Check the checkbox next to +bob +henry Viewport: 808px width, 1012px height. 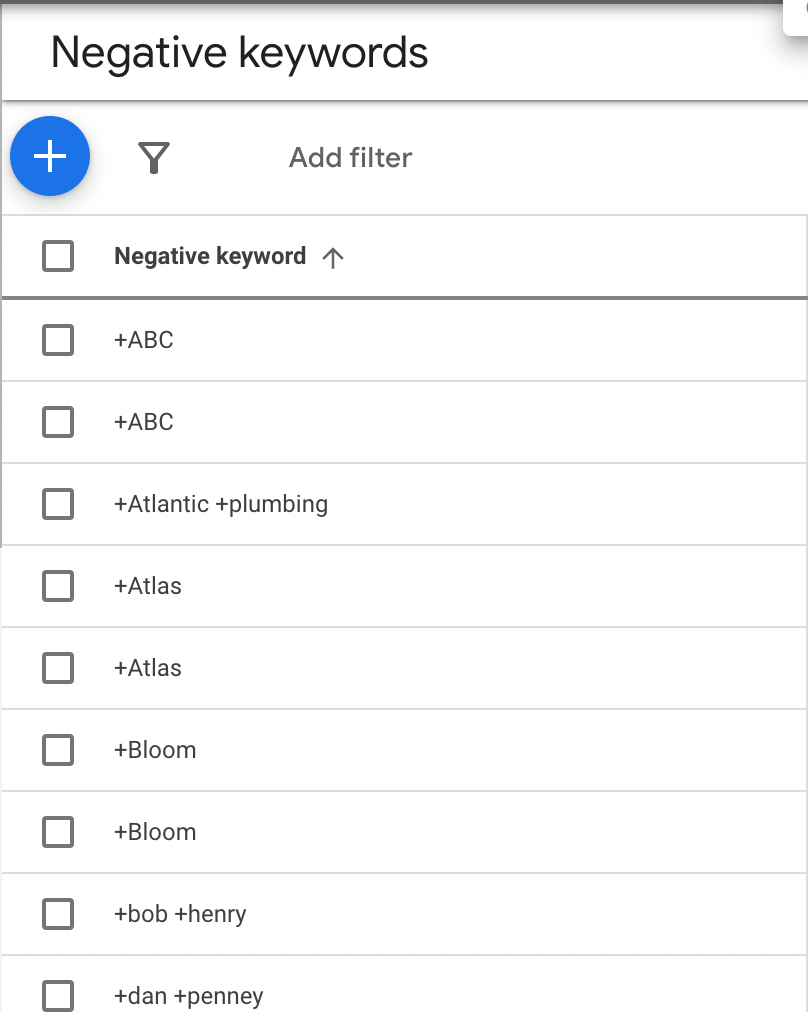(58, 914)
